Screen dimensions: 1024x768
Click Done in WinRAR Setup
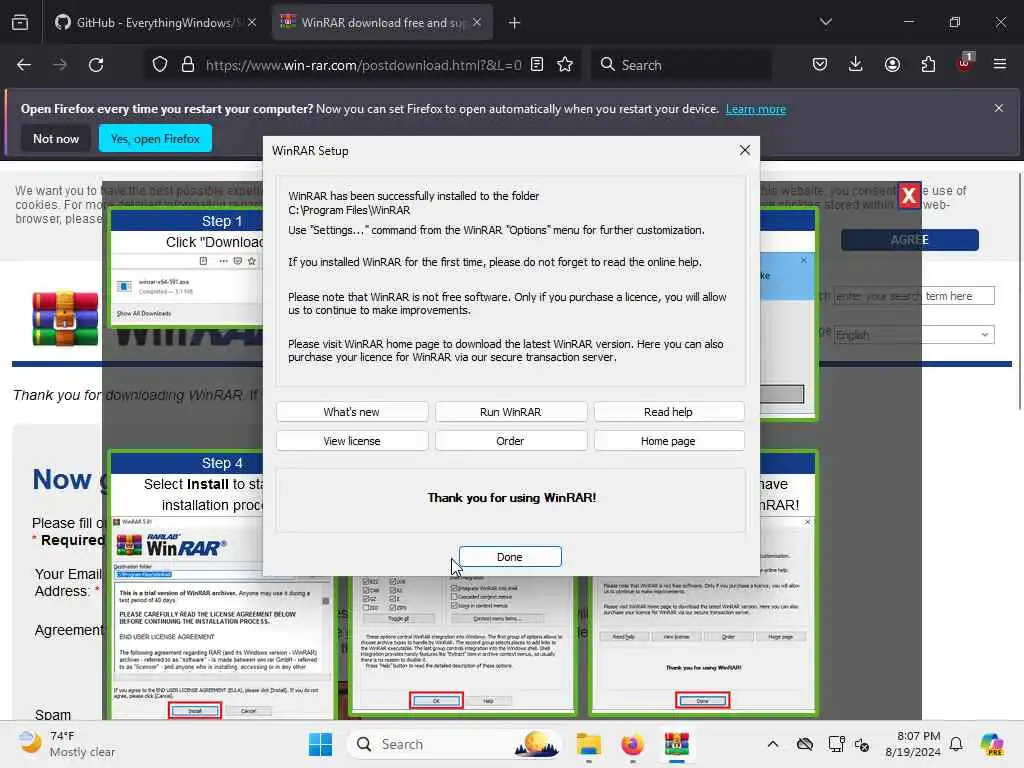[x=509, y=556]
